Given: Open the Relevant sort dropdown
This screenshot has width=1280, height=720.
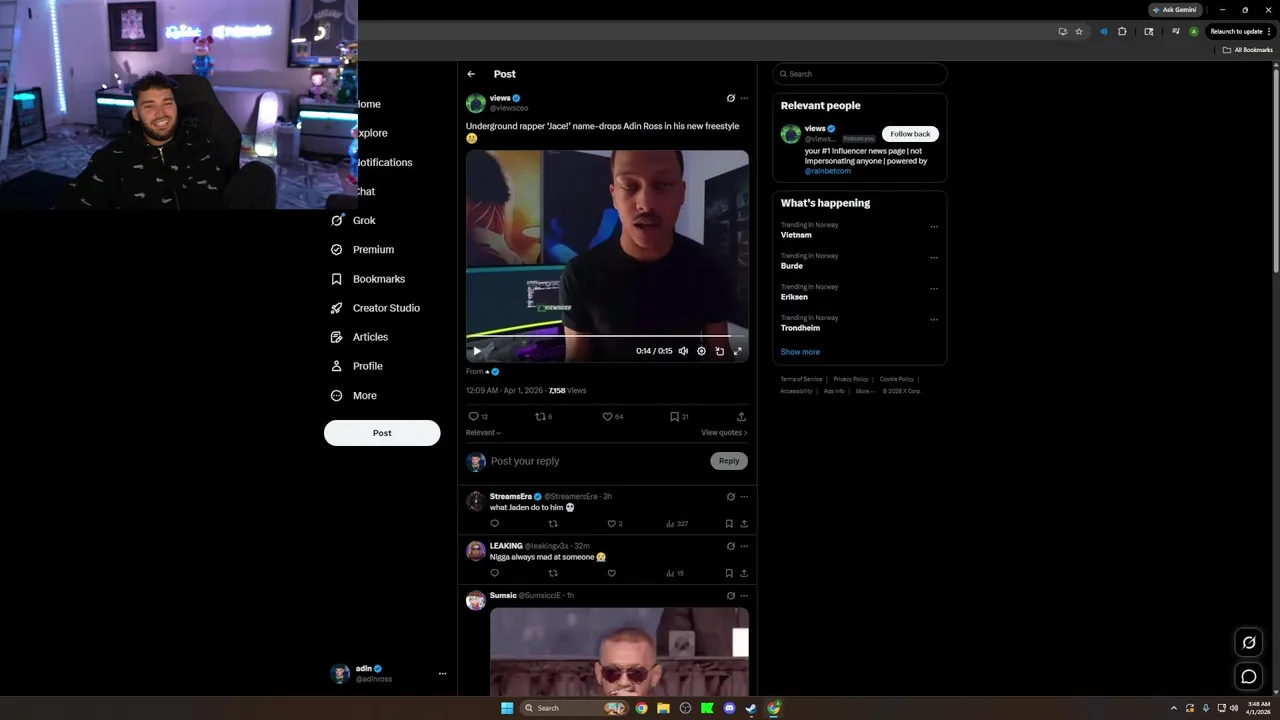Looking at the screenshot, I should (x=483, y=433).
